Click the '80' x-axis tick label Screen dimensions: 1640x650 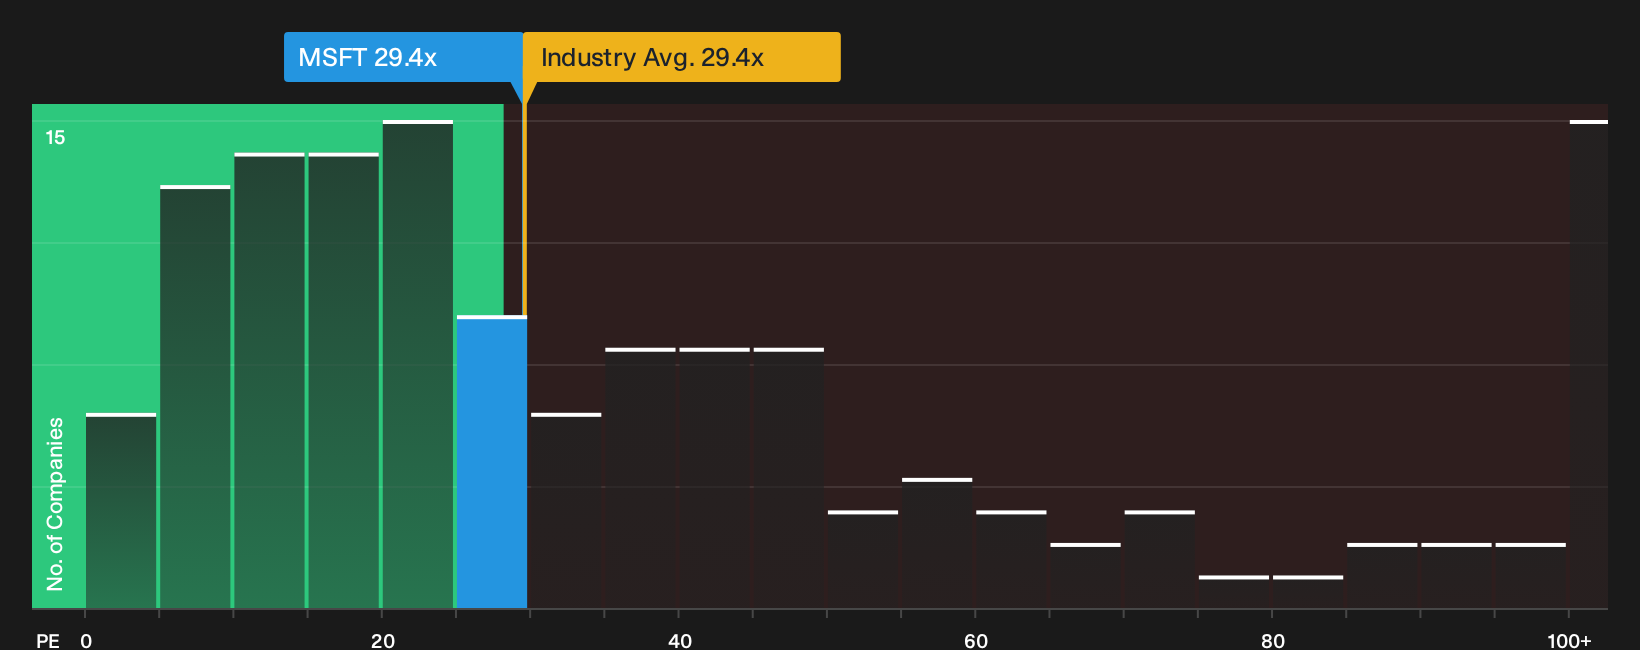pos(1273,640)
